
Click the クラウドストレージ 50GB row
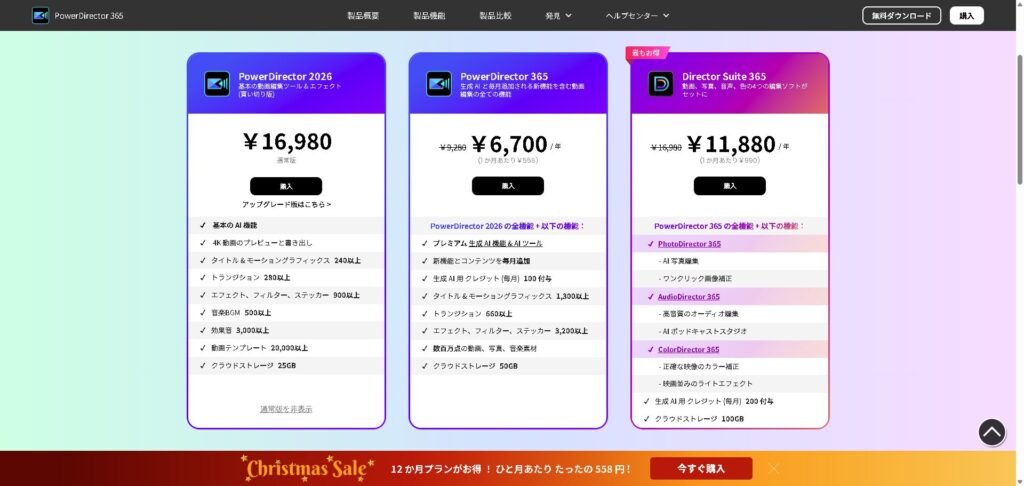pos(507,366)
